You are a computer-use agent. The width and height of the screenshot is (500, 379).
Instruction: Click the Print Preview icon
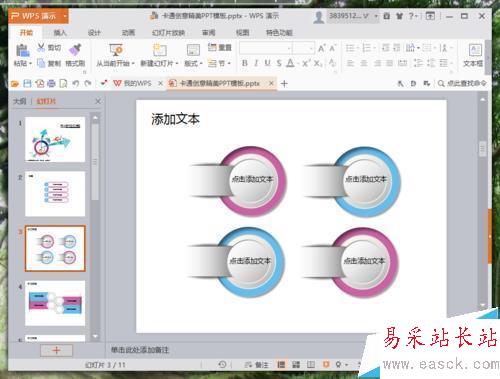pyautogui.click(x=63, y=83)
